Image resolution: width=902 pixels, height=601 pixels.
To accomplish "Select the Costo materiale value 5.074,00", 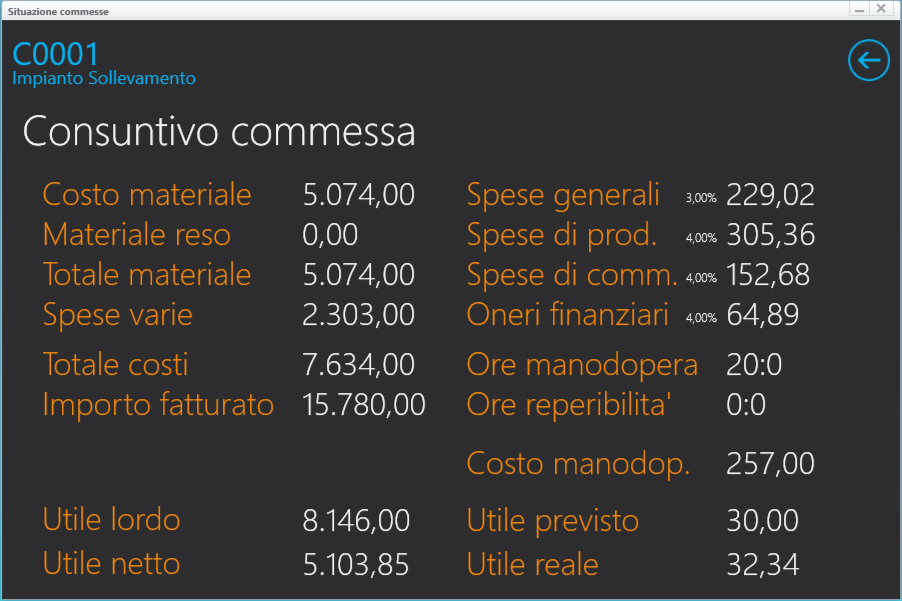I will pyautogui.click(x=358, y=194).
